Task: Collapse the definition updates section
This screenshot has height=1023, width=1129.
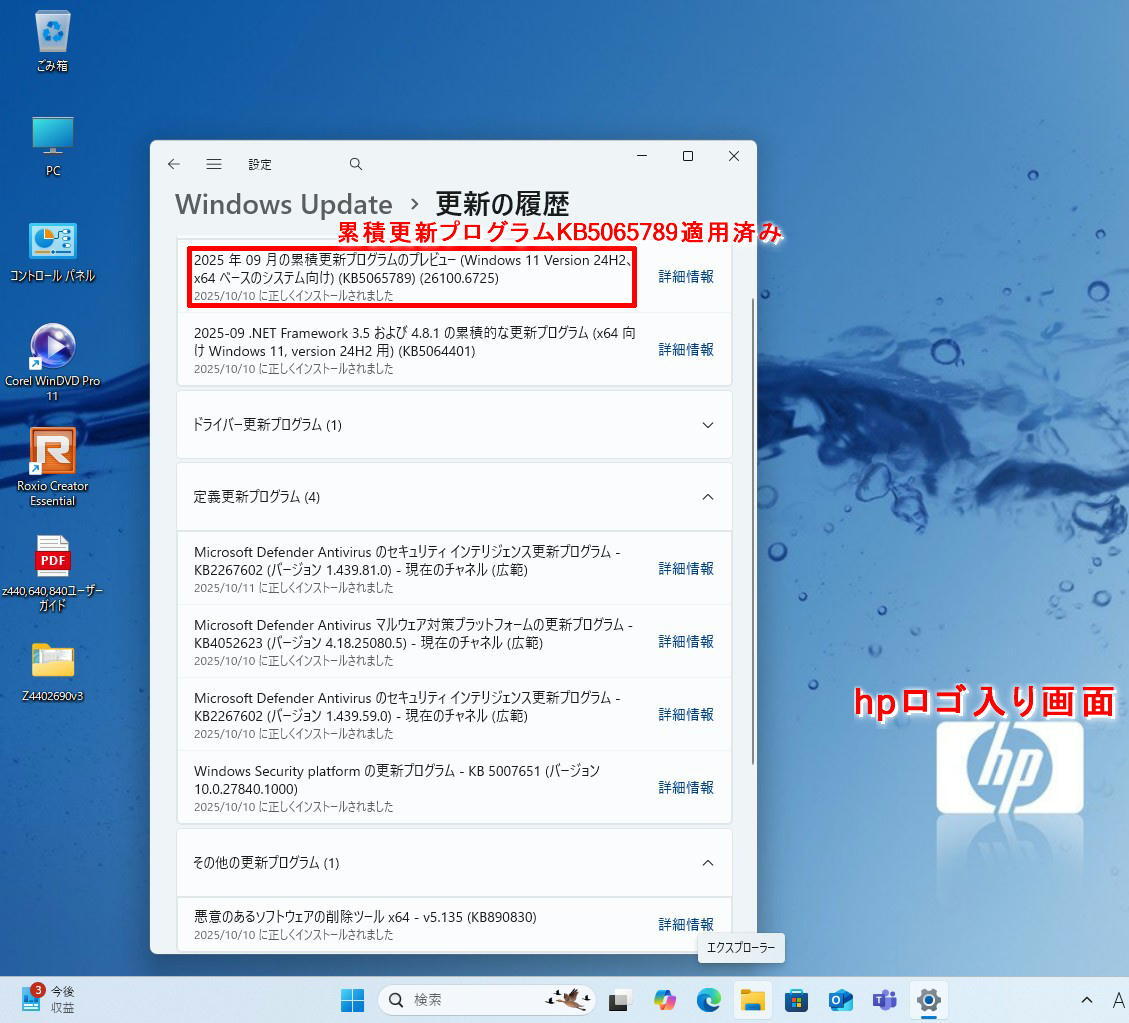Action: [x=708, y=497]
